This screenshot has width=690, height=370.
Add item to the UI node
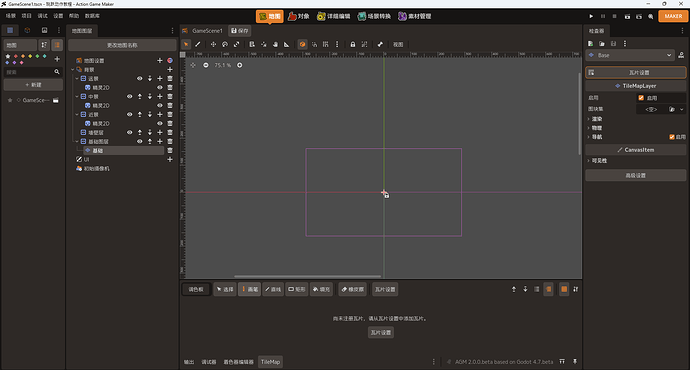(170, 160)
